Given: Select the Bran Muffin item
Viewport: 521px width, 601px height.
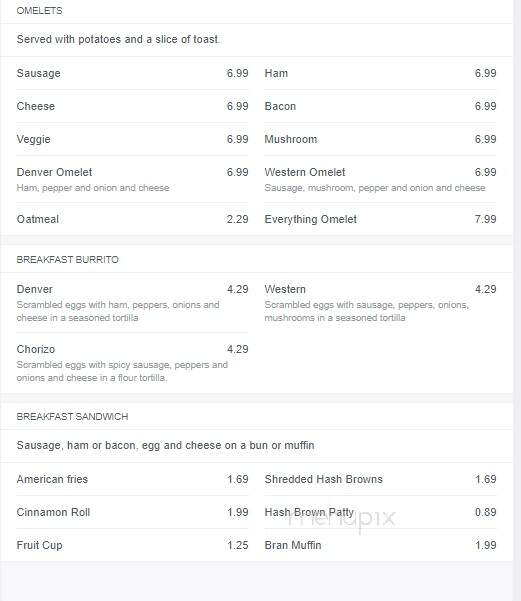Looking at the screenshot, I should point(380,545).
